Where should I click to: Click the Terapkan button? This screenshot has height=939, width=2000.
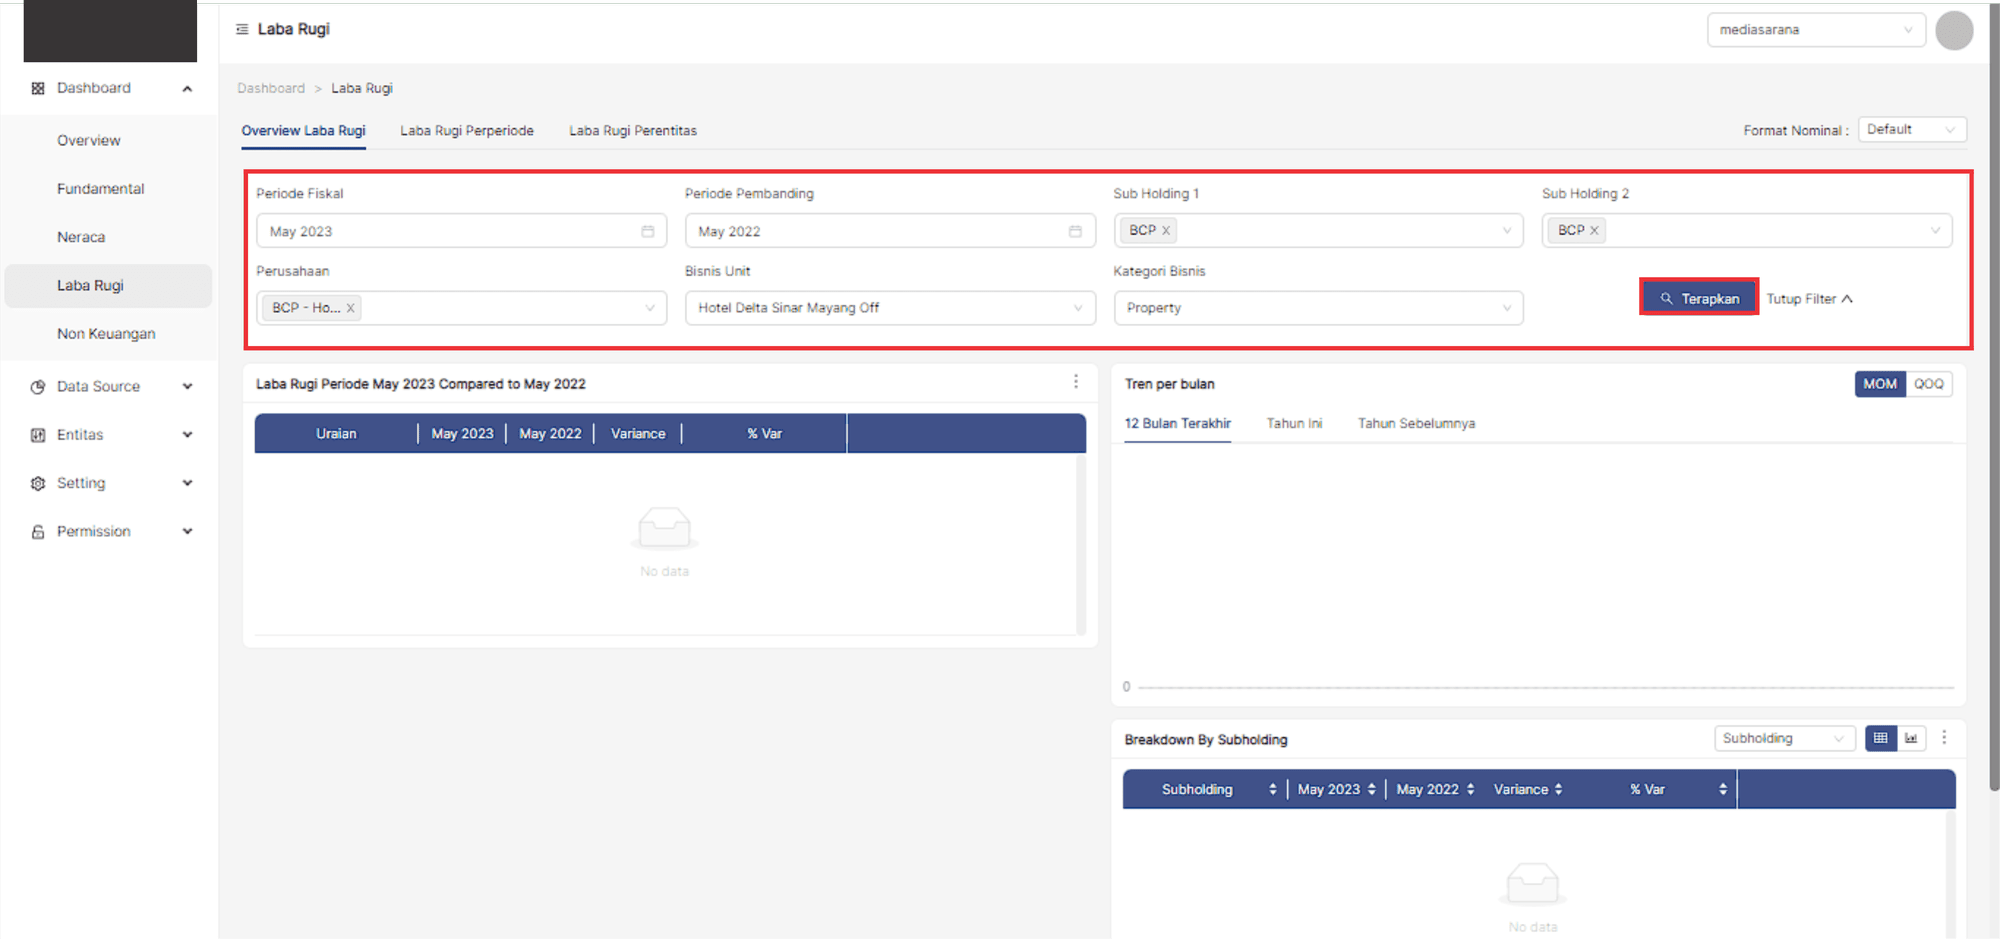(x=1698, y=298)
